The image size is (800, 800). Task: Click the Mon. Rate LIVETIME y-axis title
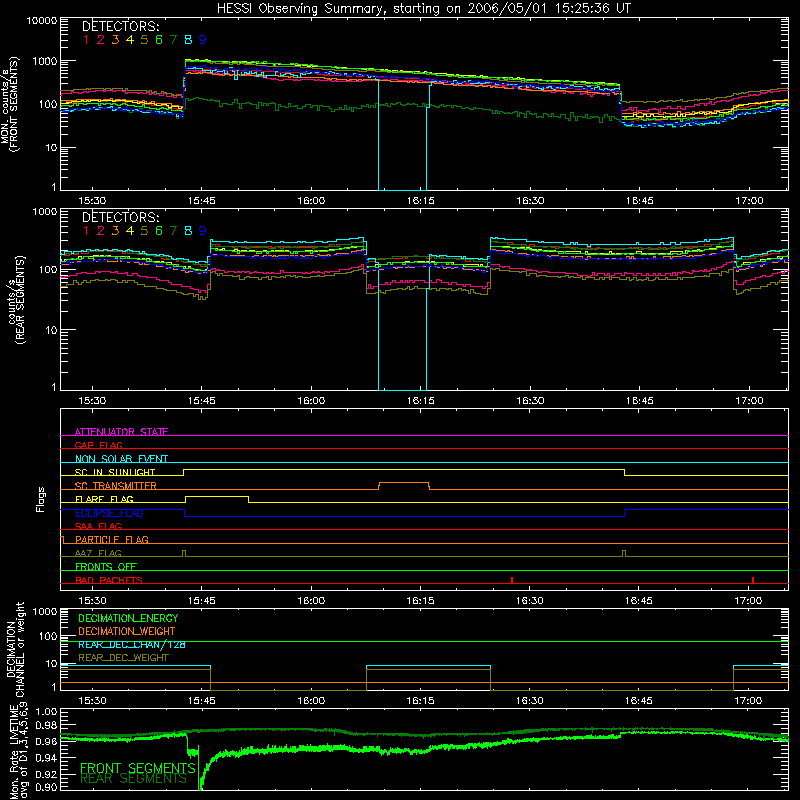click(19, 753)
